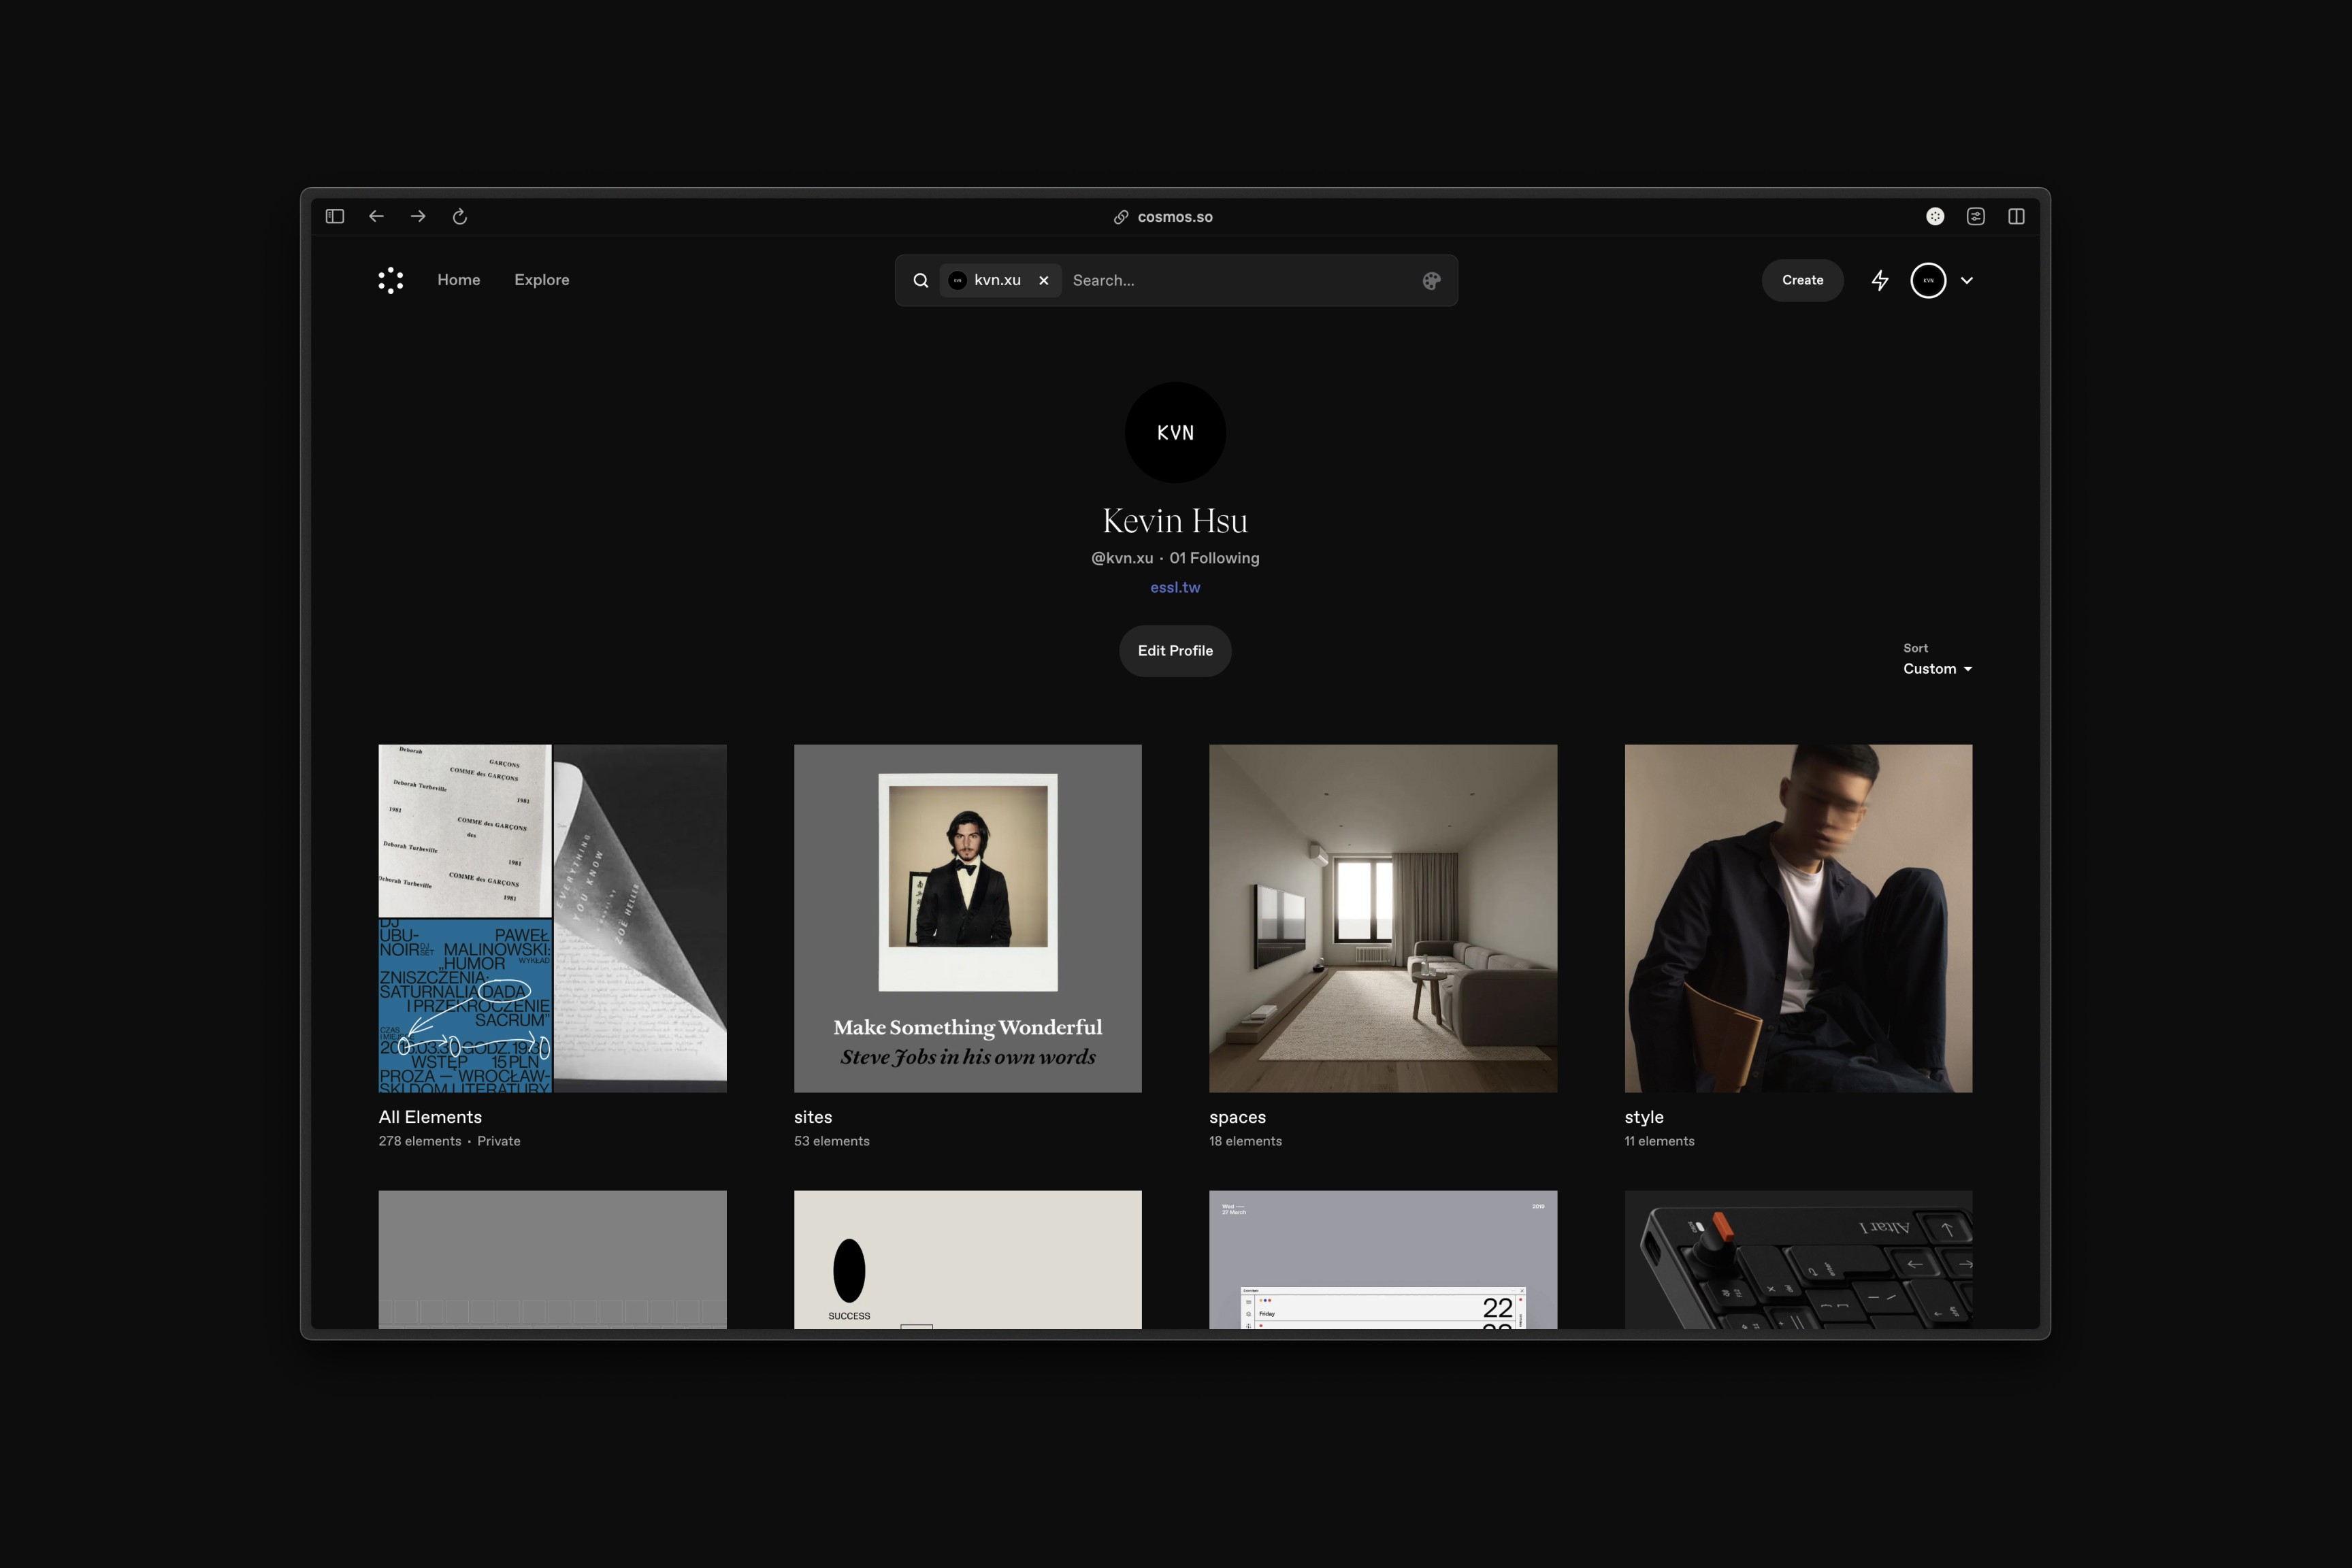This screenshot has width=2352, height=1568.
Task: Click the small KVN avatar in header
Action: point(1928,280)
